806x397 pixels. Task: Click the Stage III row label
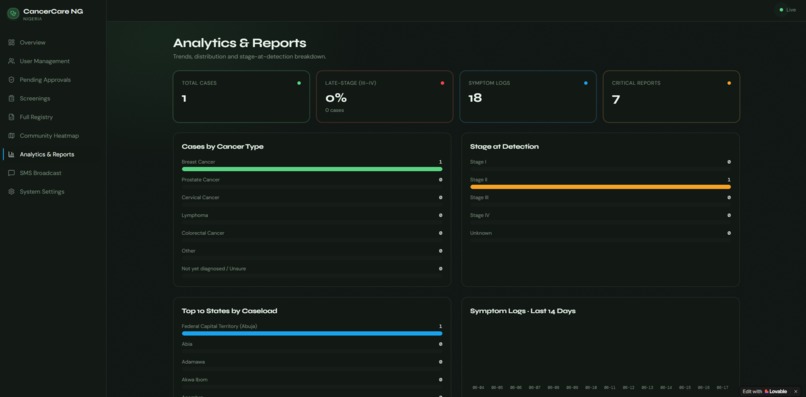click(479, 197)
